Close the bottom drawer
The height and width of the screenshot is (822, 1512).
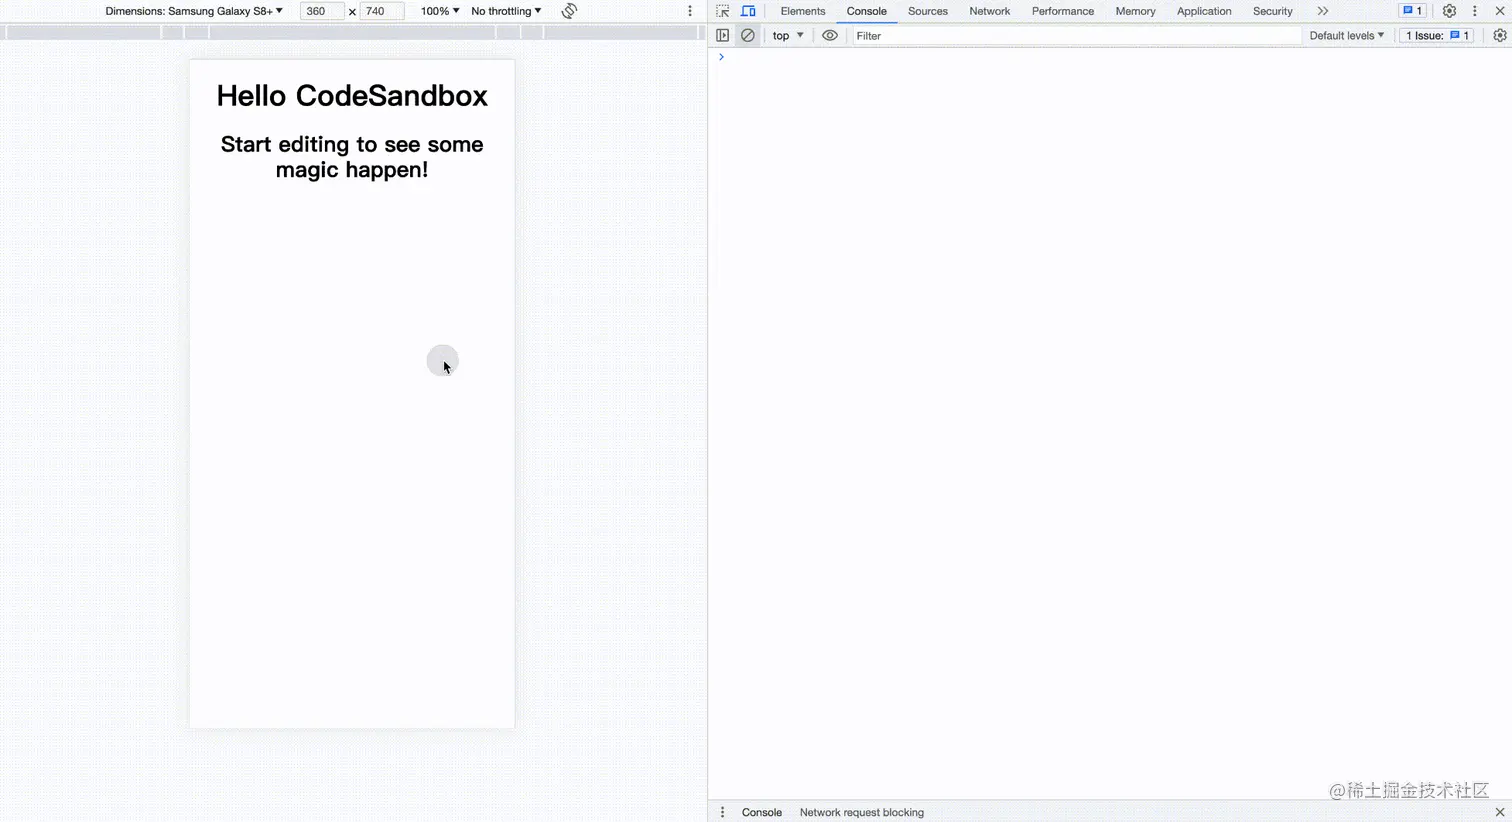tap(1499, 812)
